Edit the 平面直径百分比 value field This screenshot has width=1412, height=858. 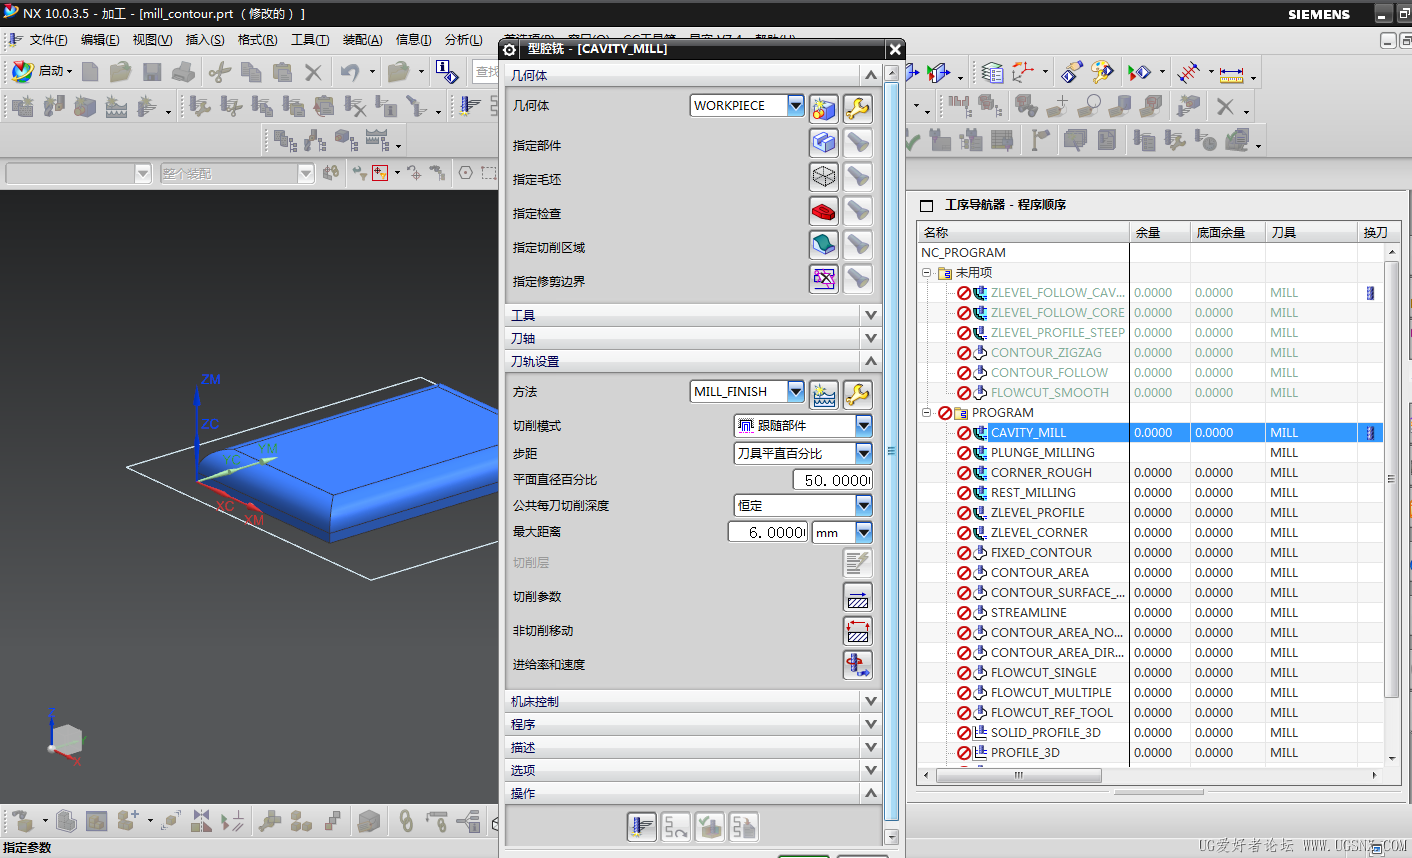click(x=833, y=480)
